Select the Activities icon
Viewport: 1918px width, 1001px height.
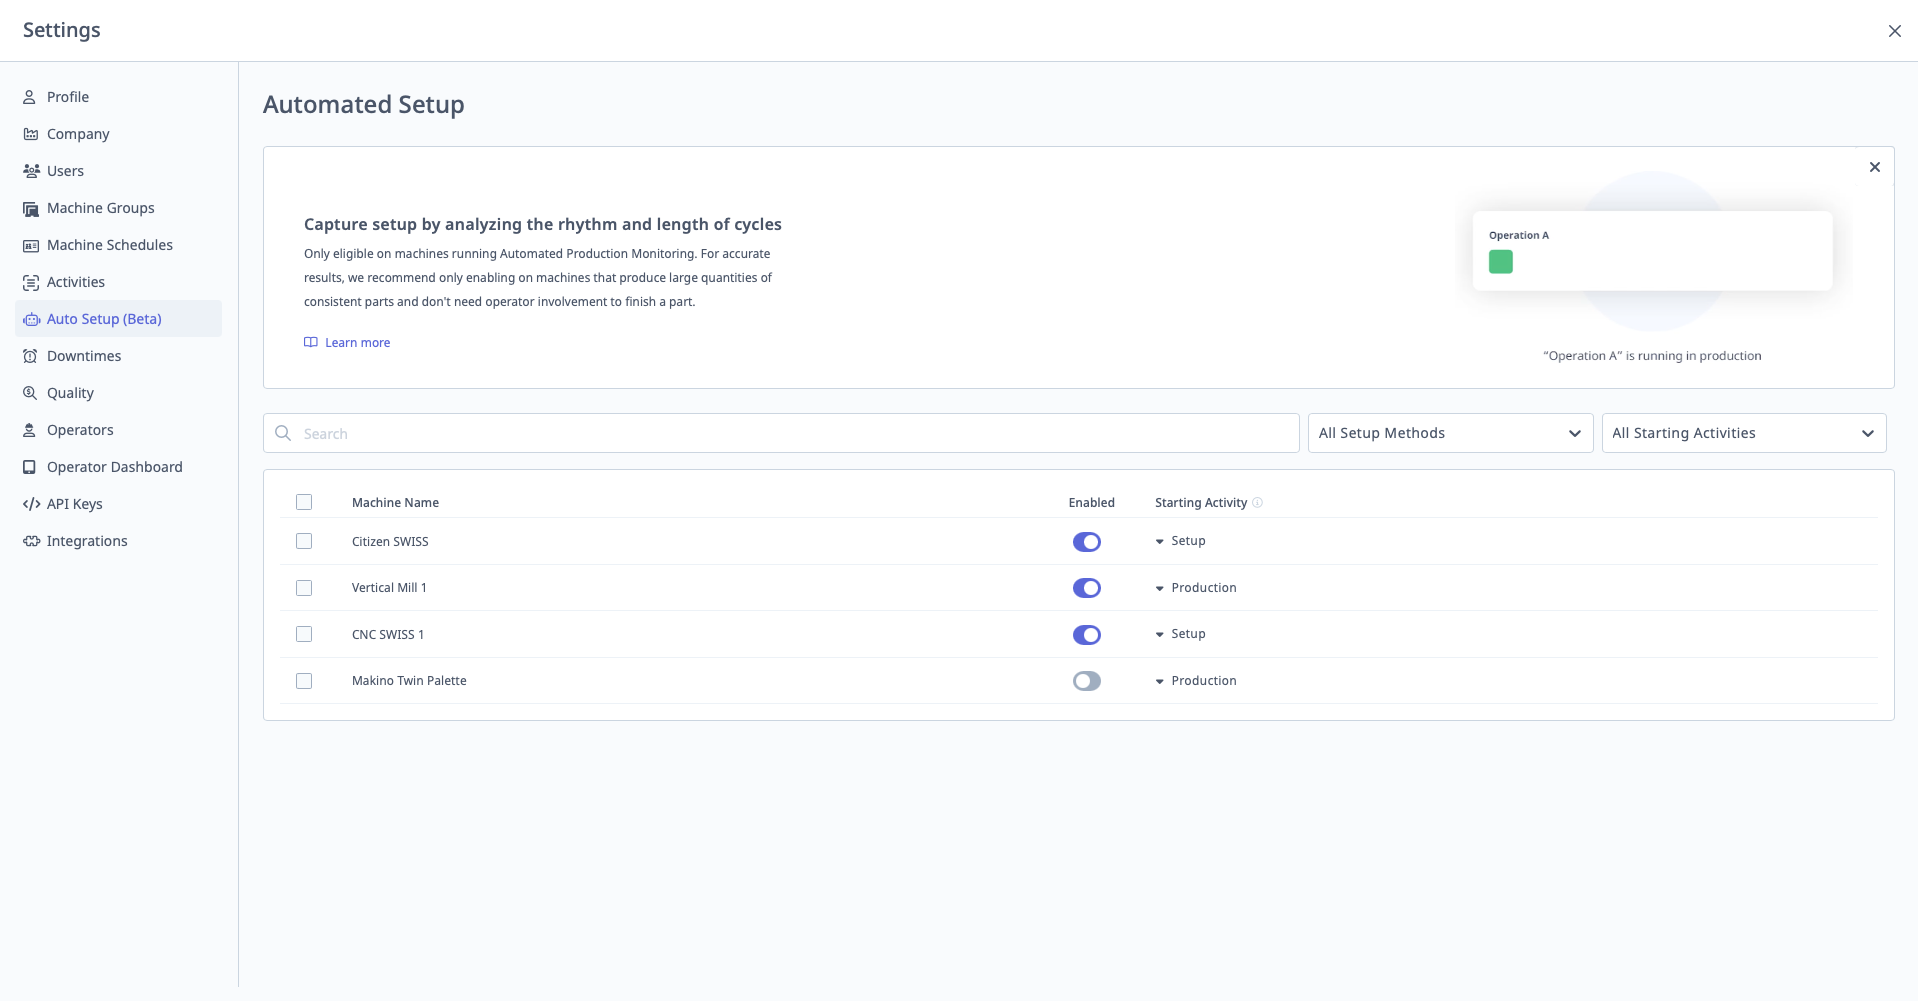29,282
